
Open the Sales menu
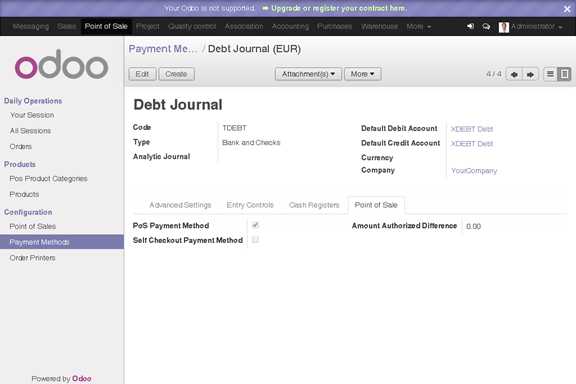[x=66, y=26]
